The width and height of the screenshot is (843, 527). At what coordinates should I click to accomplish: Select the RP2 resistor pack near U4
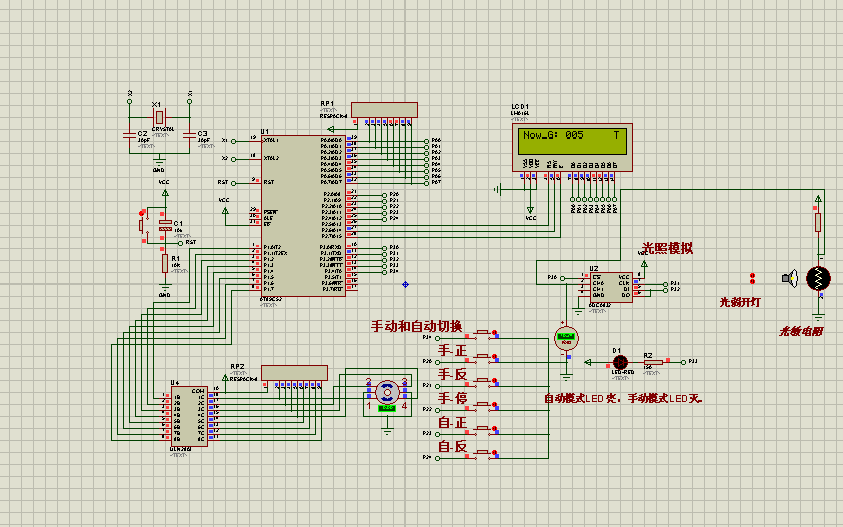294,373
